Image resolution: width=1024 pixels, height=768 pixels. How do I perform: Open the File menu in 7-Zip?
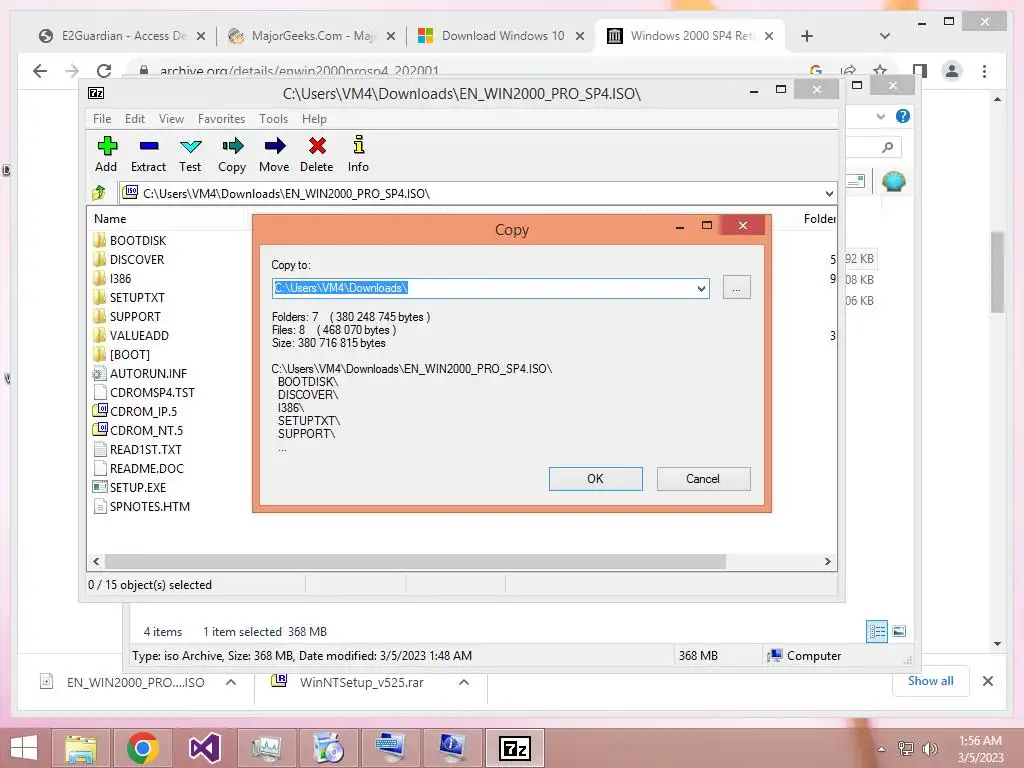coord(102,119)
